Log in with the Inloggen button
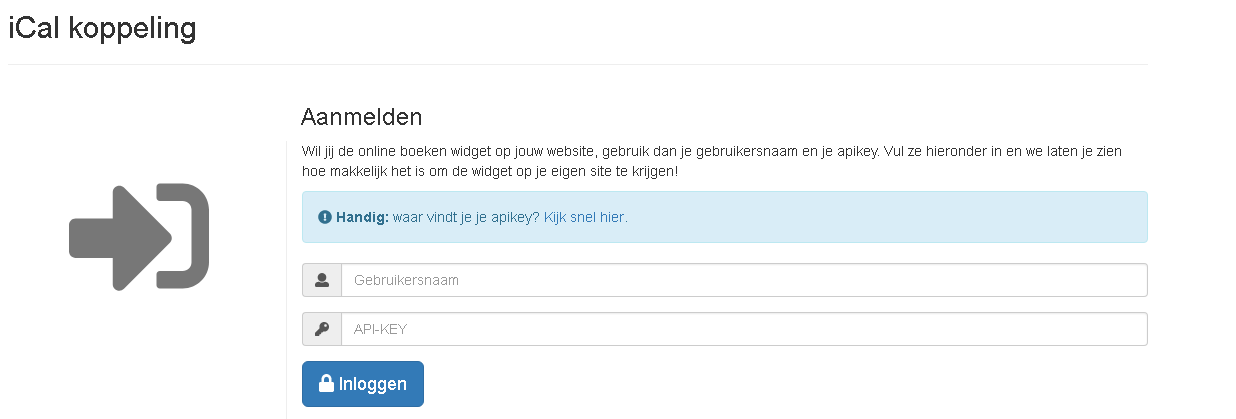 coord(363,384)
